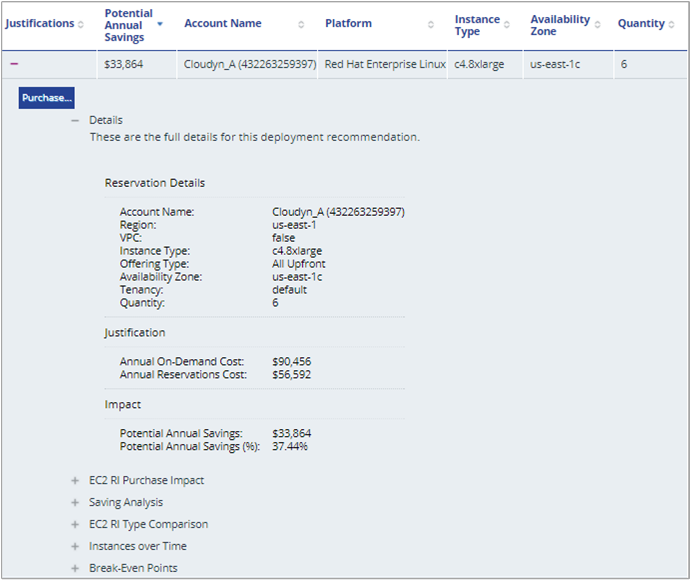Click the Purchase... button
The image size is (691, 580).
(x=46, y=98)
